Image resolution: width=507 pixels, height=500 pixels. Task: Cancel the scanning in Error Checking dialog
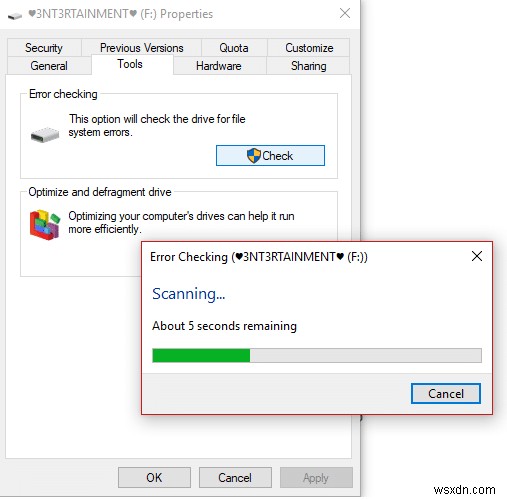click(446, 394)
